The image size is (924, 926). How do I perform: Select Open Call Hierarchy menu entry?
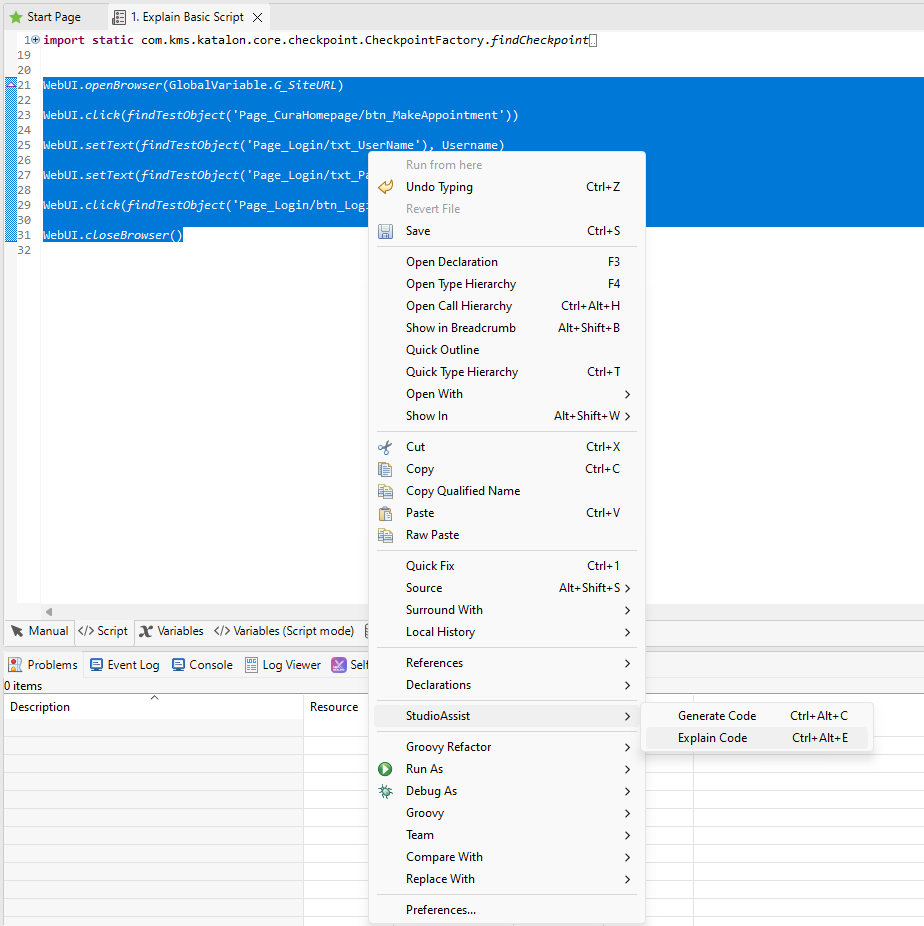506,306
